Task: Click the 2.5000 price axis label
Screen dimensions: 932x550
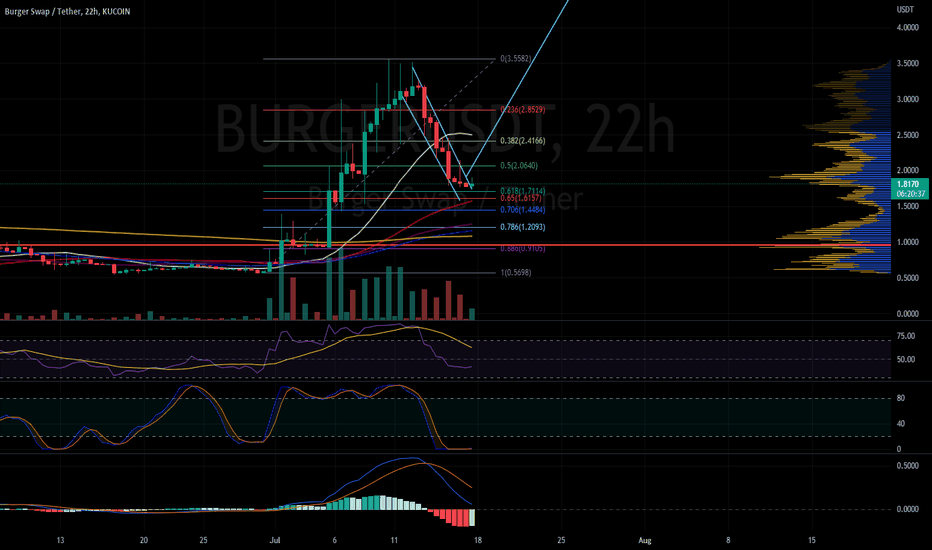Action: pos(908,136)
